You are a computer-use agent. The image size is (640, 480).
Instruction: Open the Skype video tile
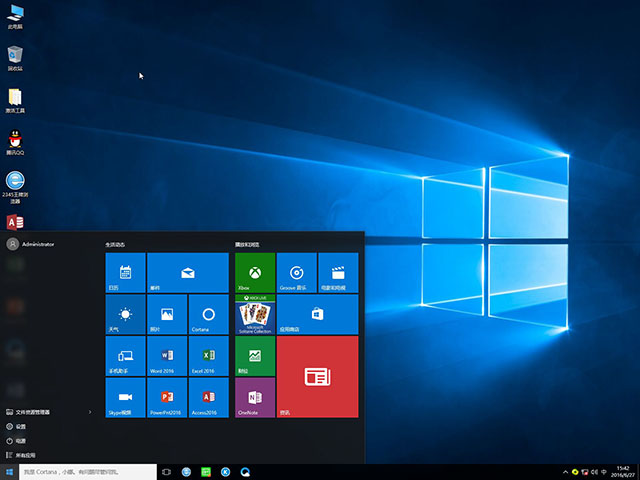click(x=125, y=397)
